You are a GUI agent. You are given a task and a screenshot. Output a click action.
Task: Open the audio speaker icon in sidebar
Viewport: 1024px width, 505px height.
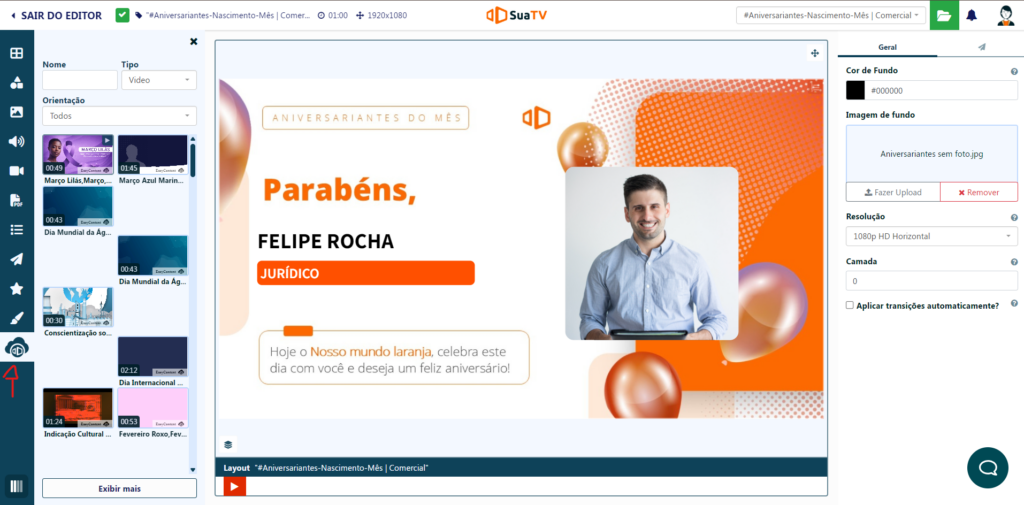click(16, 141)
